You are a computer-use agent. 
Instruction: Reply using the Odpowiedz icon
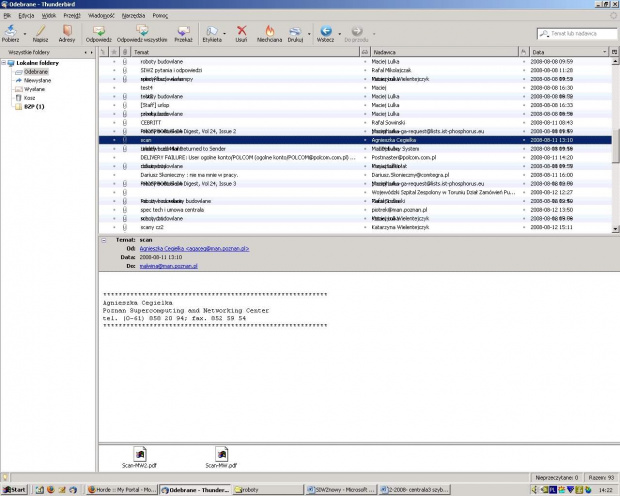(98, 31)
